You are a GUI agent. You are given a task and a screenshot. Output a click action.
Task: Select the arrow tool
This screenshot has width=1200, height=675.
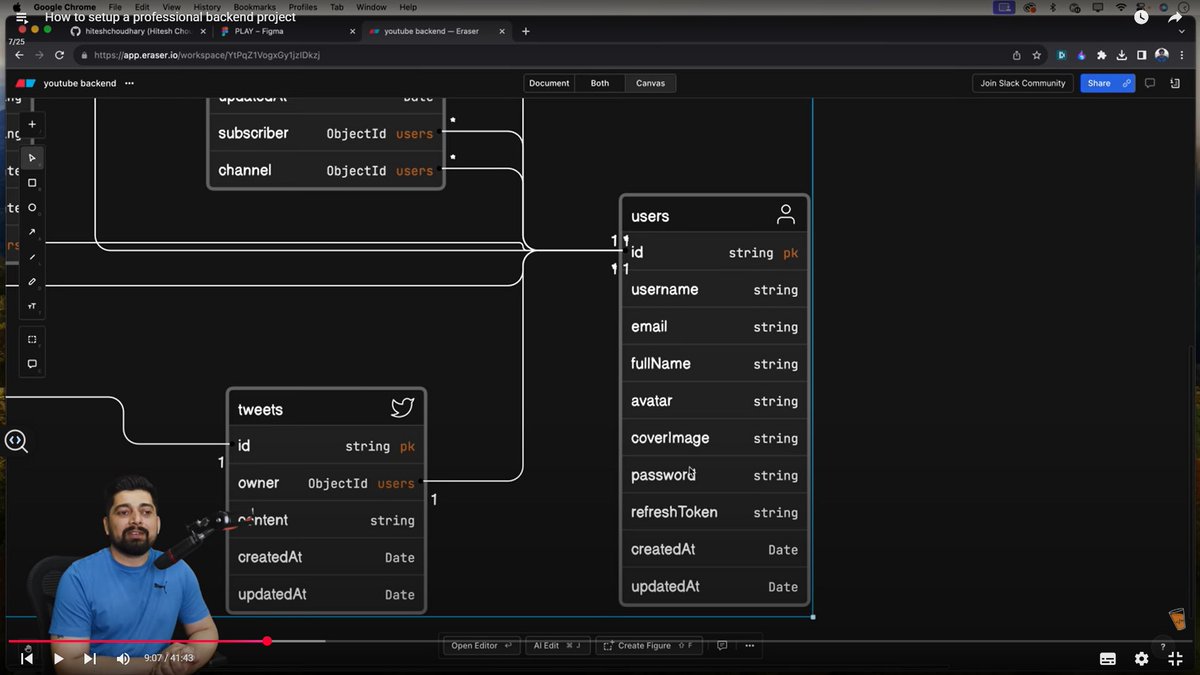point(32,232)
